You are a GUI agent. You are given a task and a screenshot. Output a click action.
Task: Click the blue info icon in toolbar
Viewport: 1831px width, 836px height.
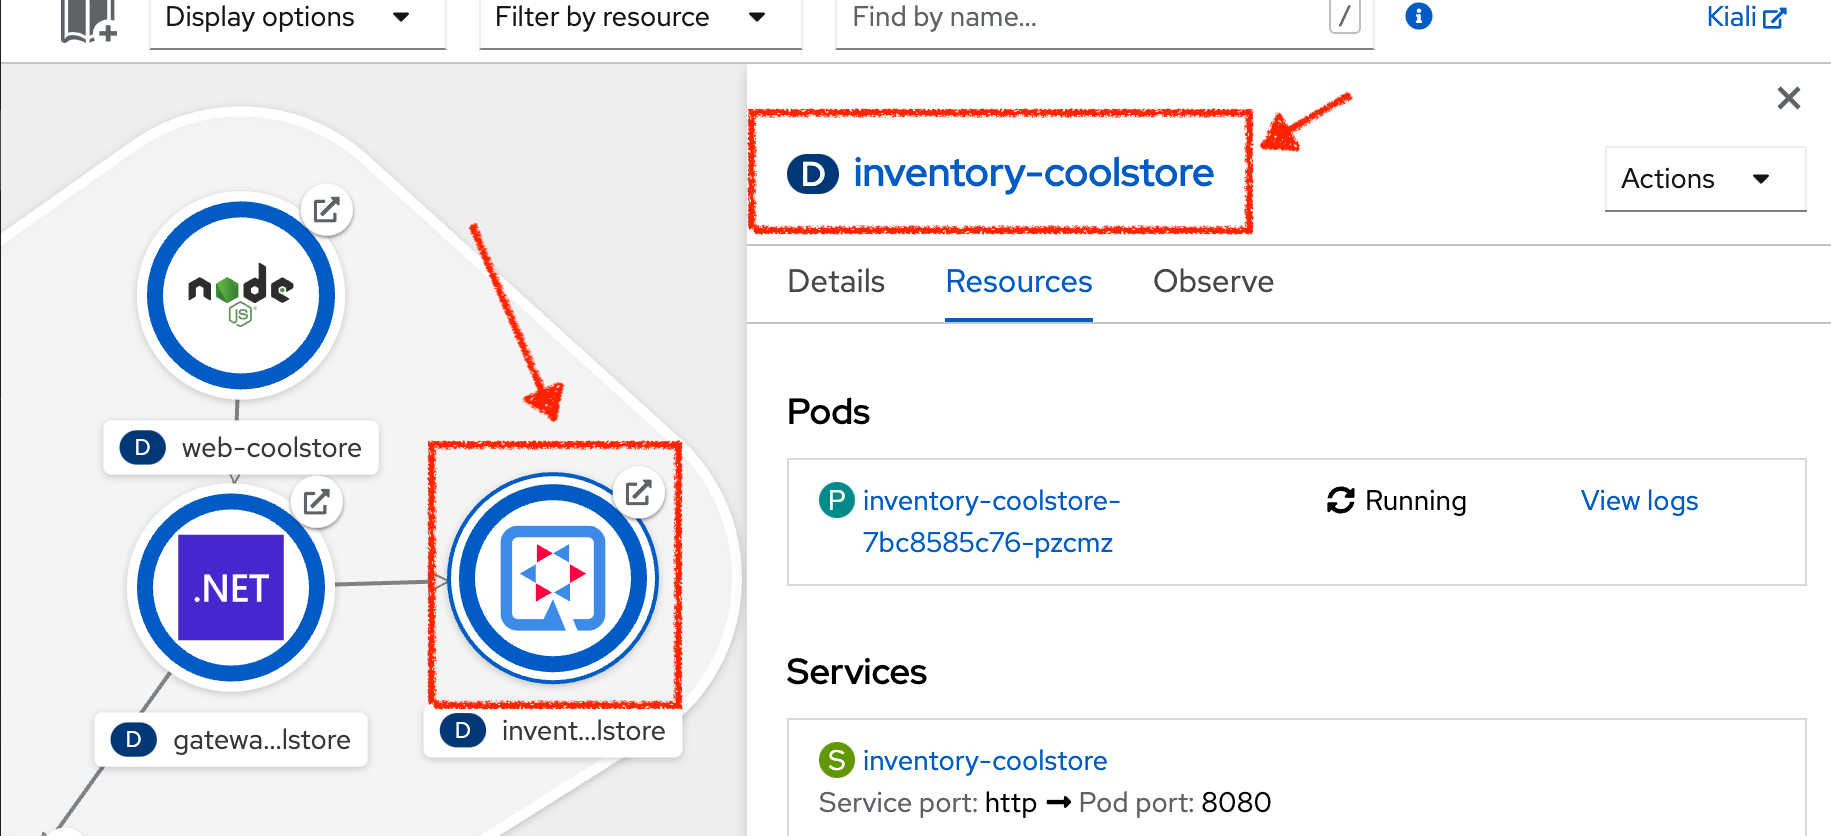1418,17
